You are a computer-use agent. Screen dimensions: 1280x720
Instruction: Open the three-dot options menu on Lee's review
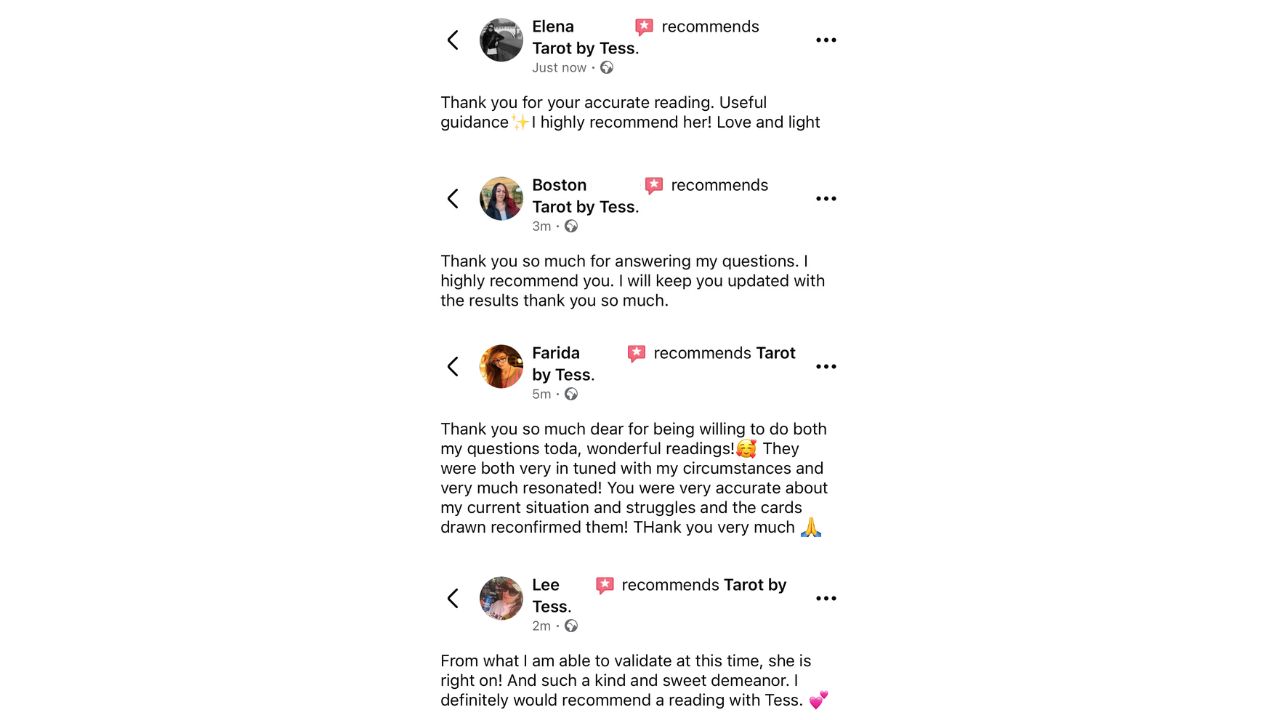826,598
